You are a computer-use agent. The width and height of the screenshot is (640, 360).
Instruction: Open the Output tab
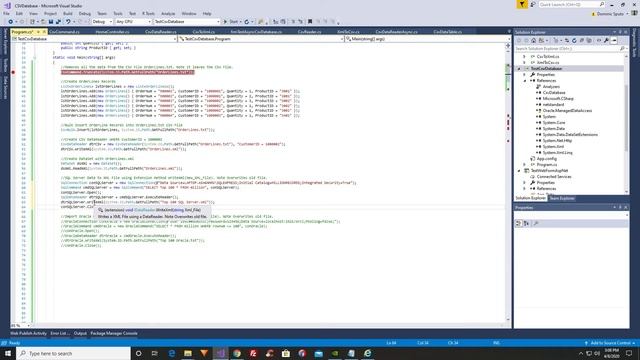(x=80, y=333)
